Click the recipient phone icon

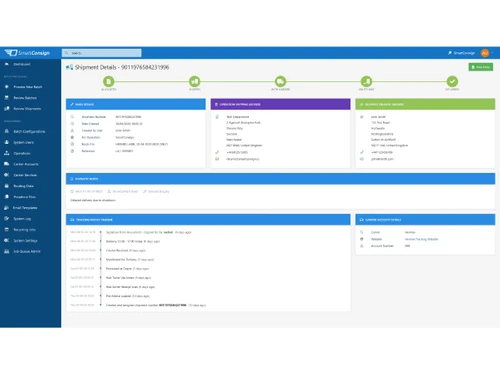pyautogui.click(x=362, y=152)
